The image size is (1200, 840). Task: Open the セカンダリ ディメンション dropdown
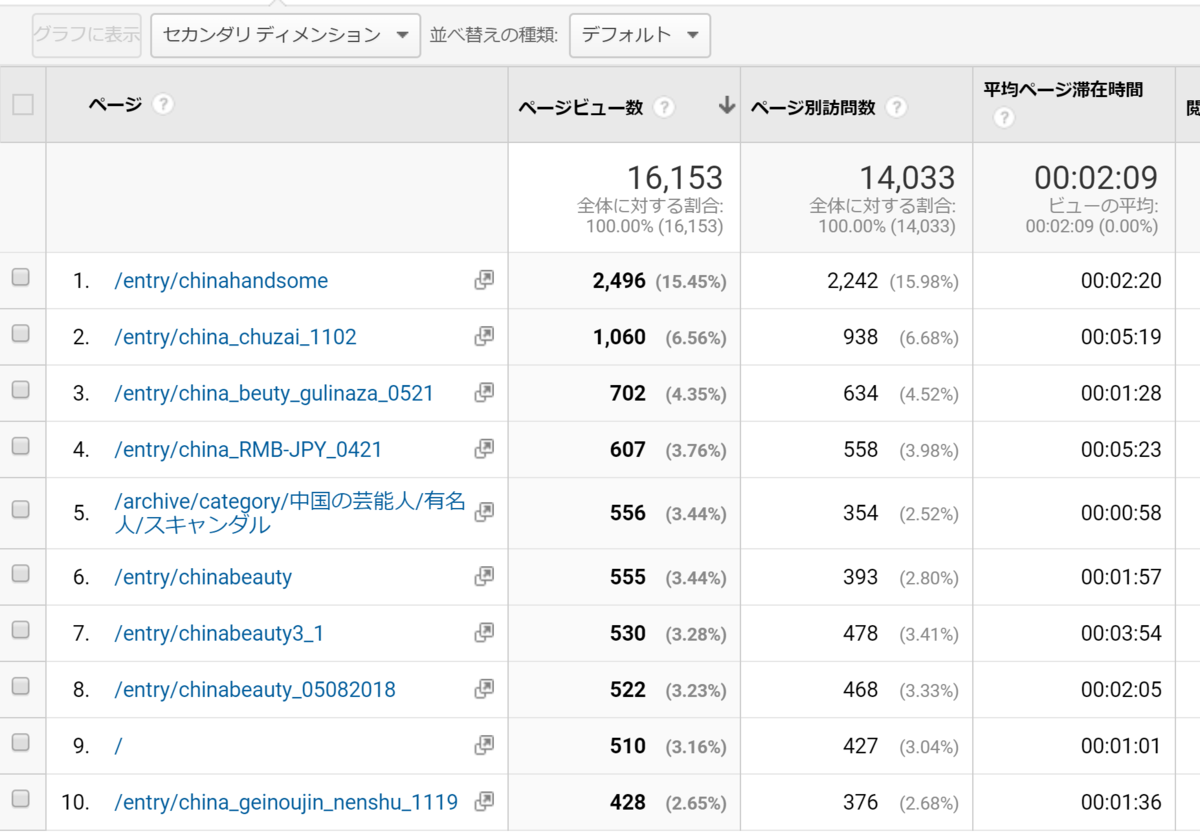click(285, 35)
